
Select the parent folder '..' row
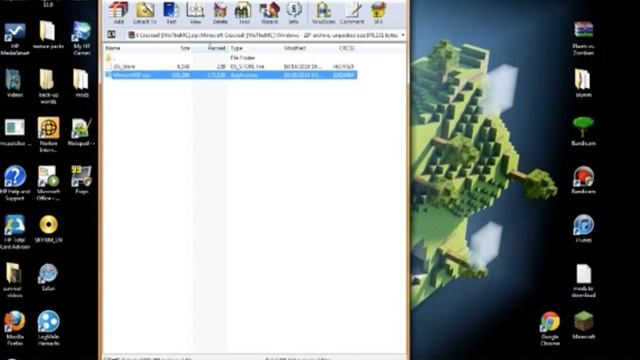[x=231, y=58]
